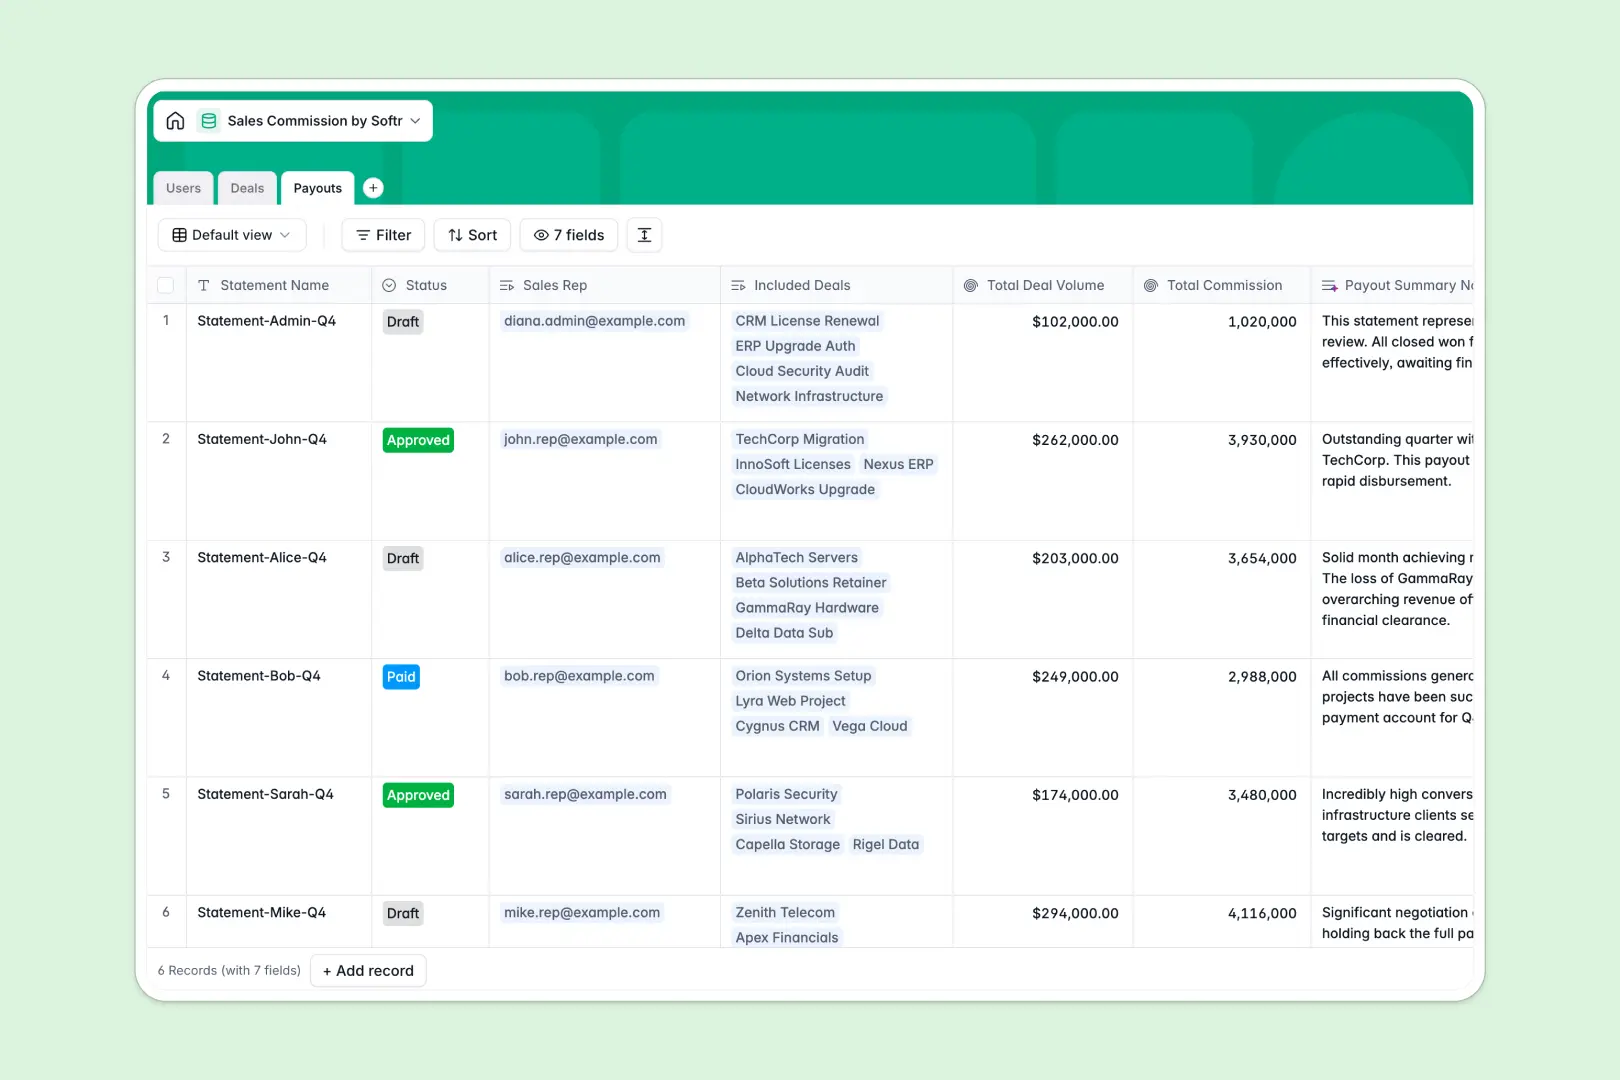This screenshot has width=1620, height=1080.
Task: Open the Filter options via the filter icon
Action: pos(363,235)
